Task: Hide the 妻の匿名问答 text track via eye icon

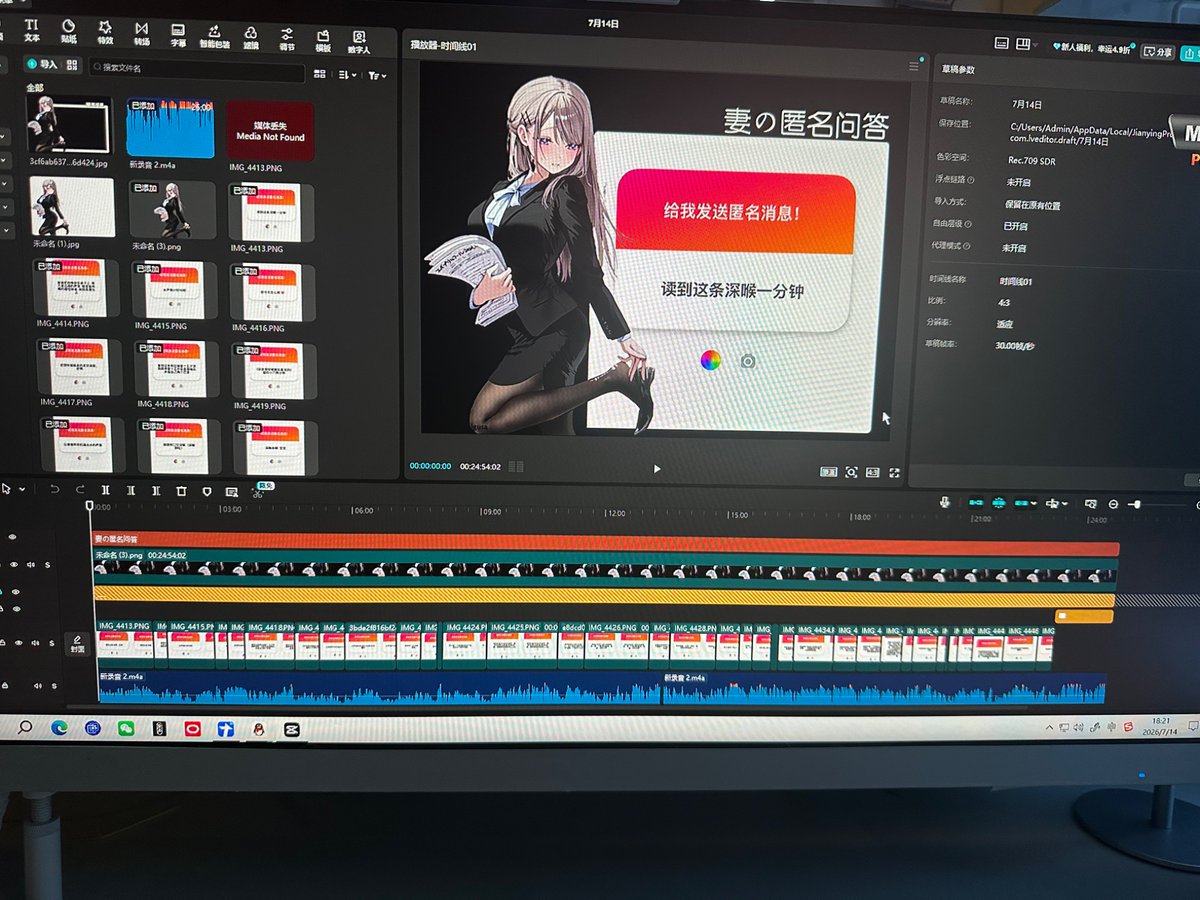Action: [13, 538]
